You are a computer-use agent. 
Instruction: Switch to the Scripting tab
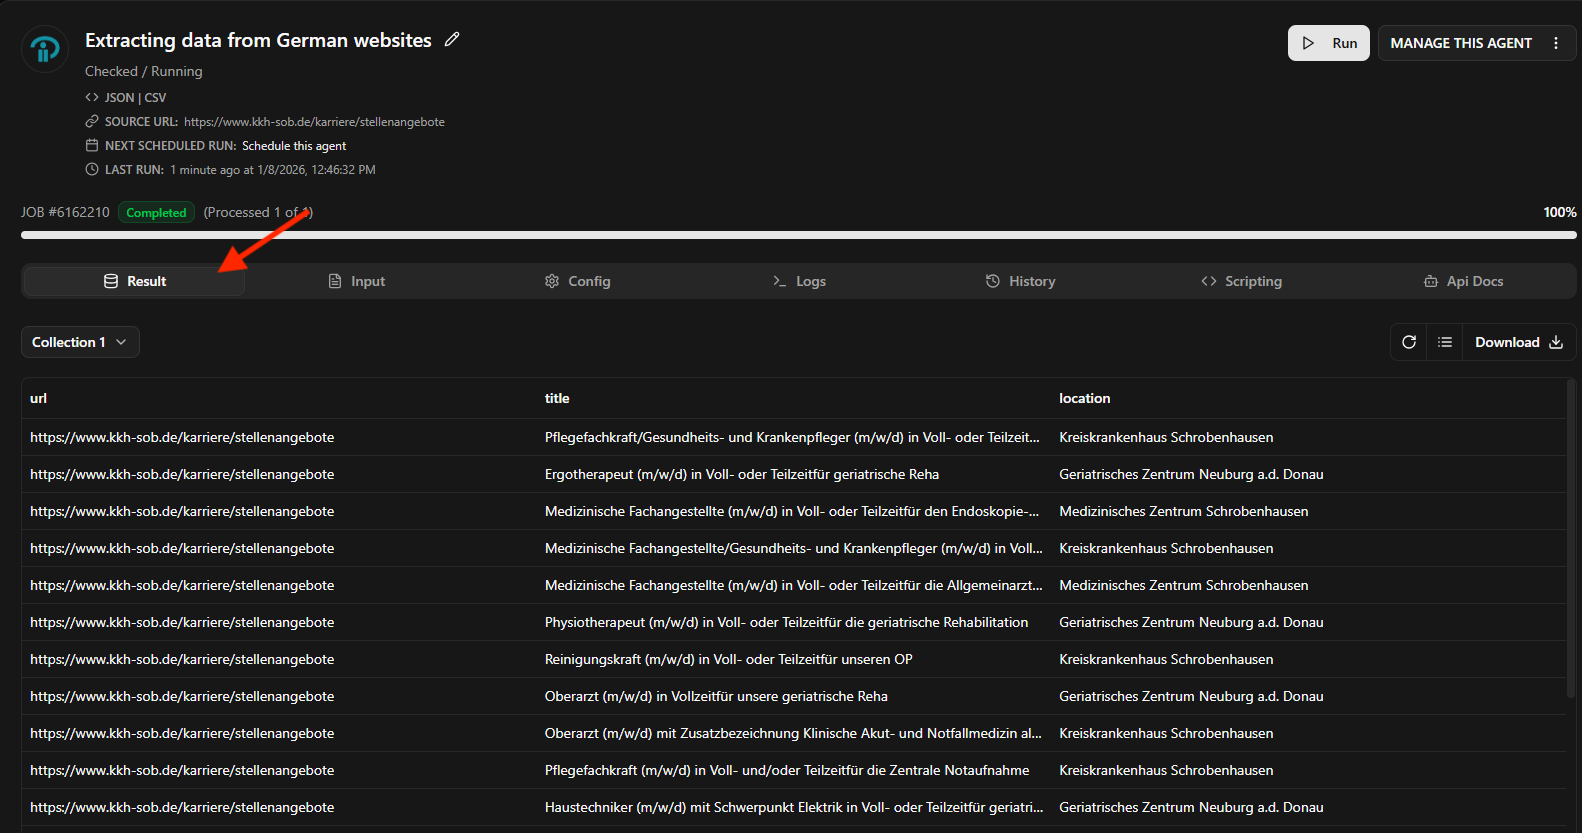click(1241, 281)
